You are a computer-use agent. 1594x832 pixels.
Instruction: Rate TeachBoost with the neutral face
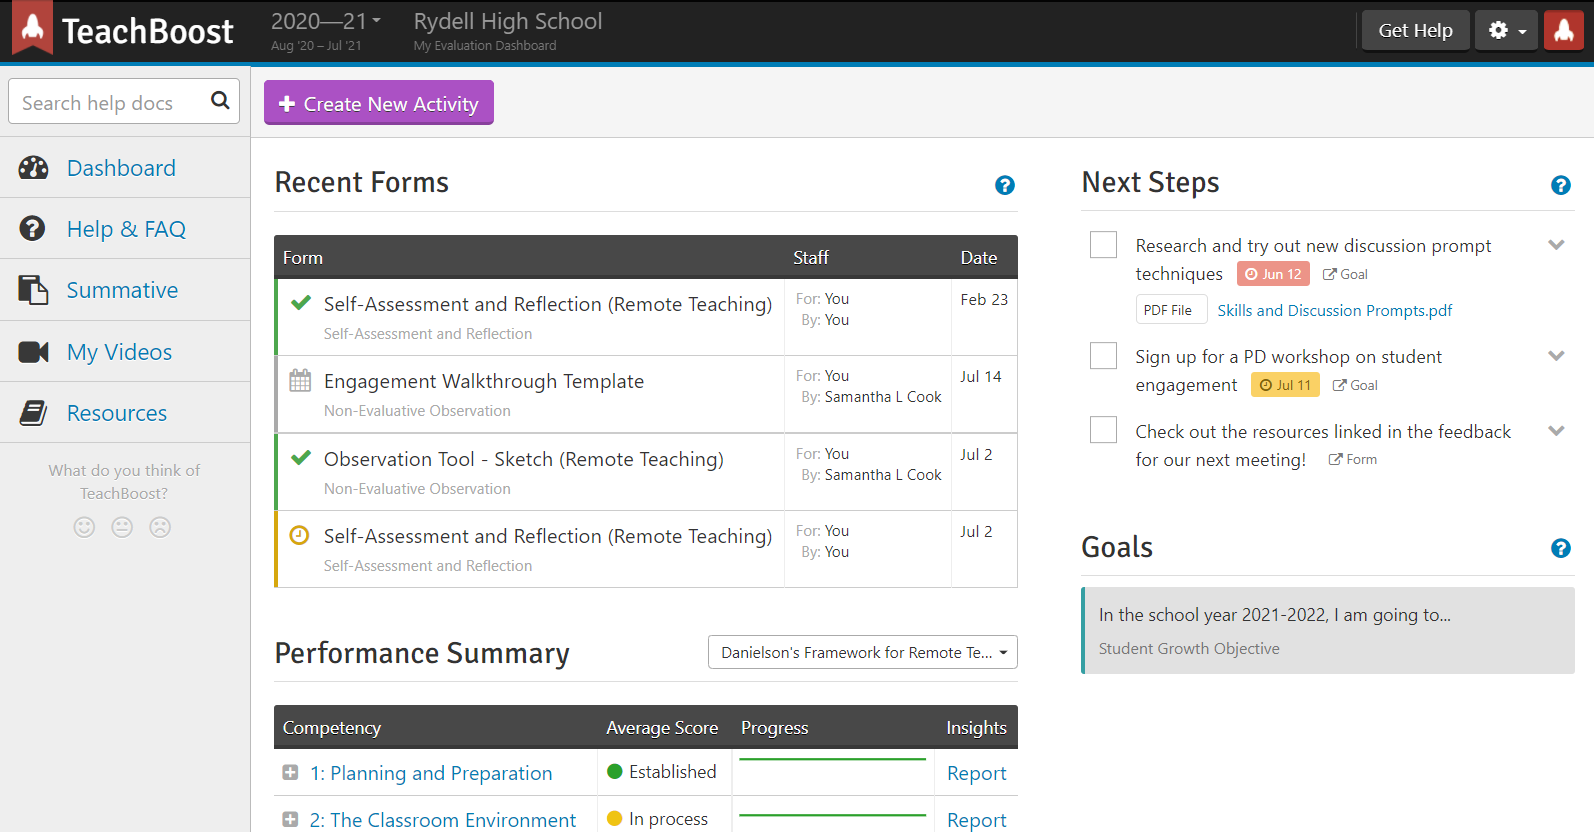pyautogui.click(x=122, y=527)
